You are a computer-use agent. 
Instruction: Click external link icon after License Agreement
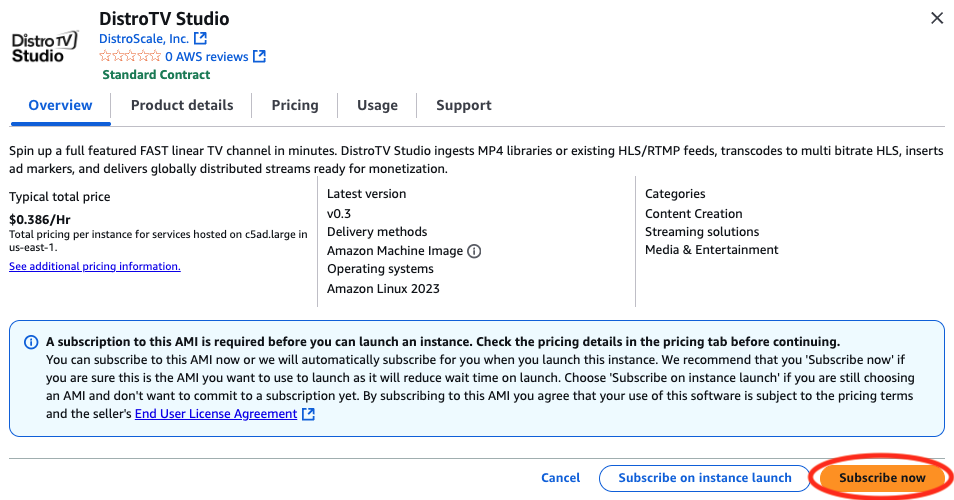(x=309, y=414)
